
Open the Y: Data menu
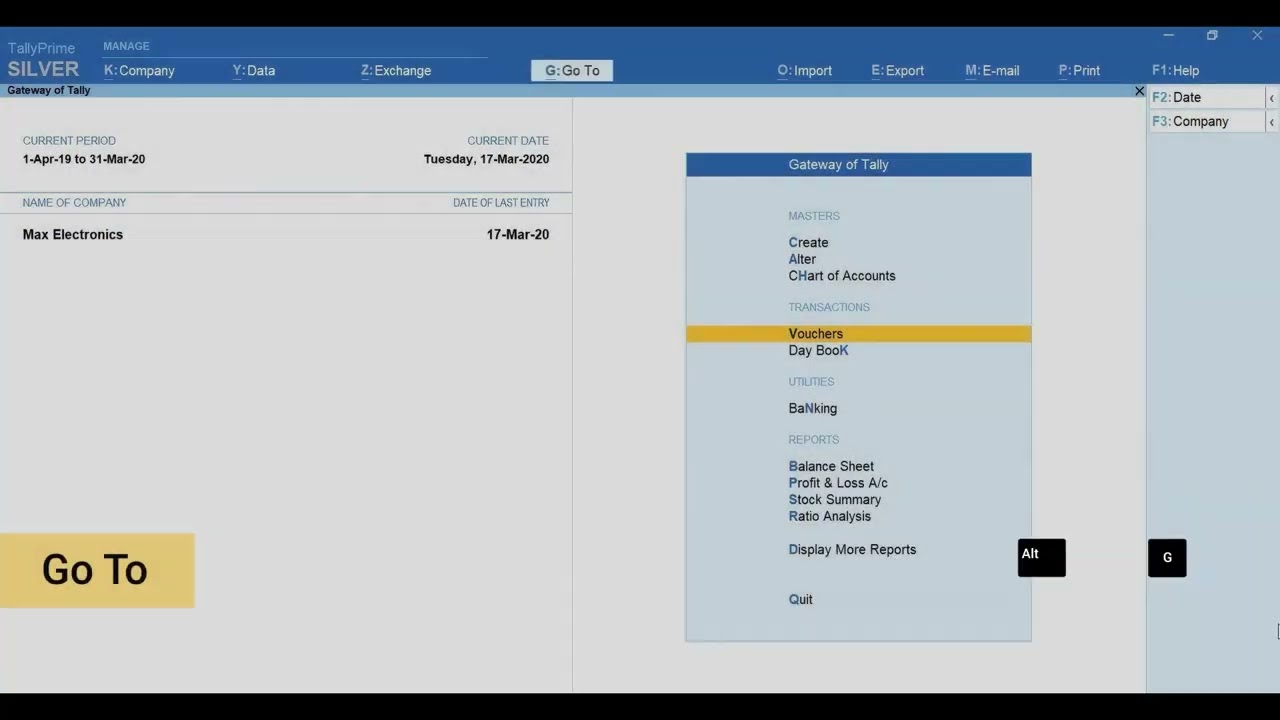[254, 70]
